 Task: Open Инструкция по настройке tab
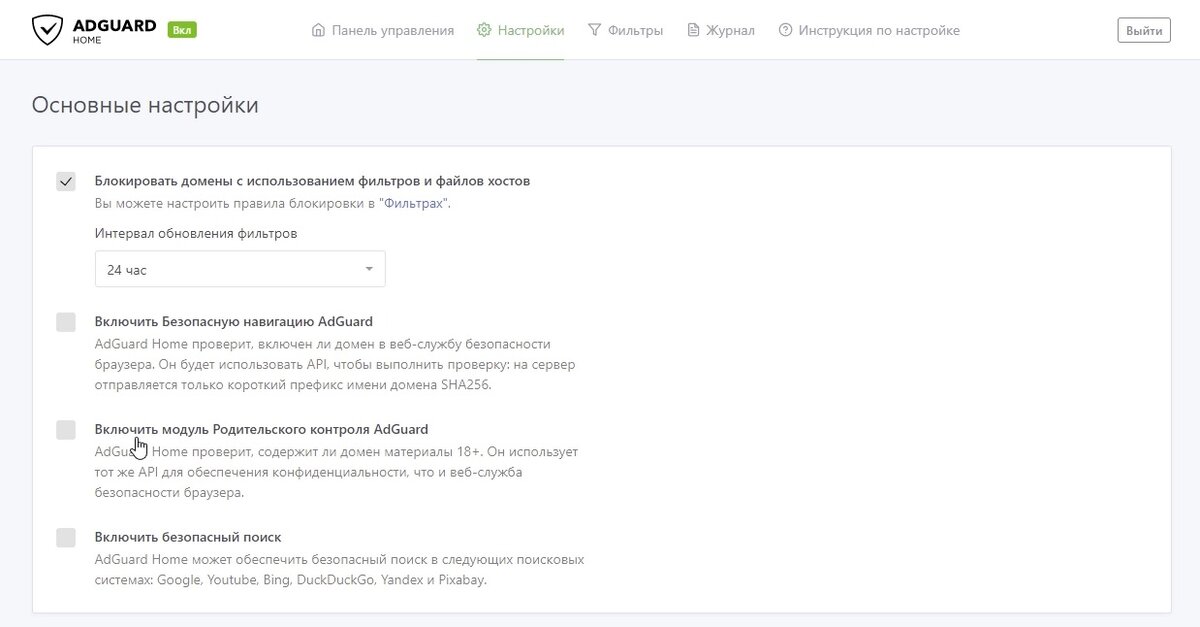tap(869, 30)
